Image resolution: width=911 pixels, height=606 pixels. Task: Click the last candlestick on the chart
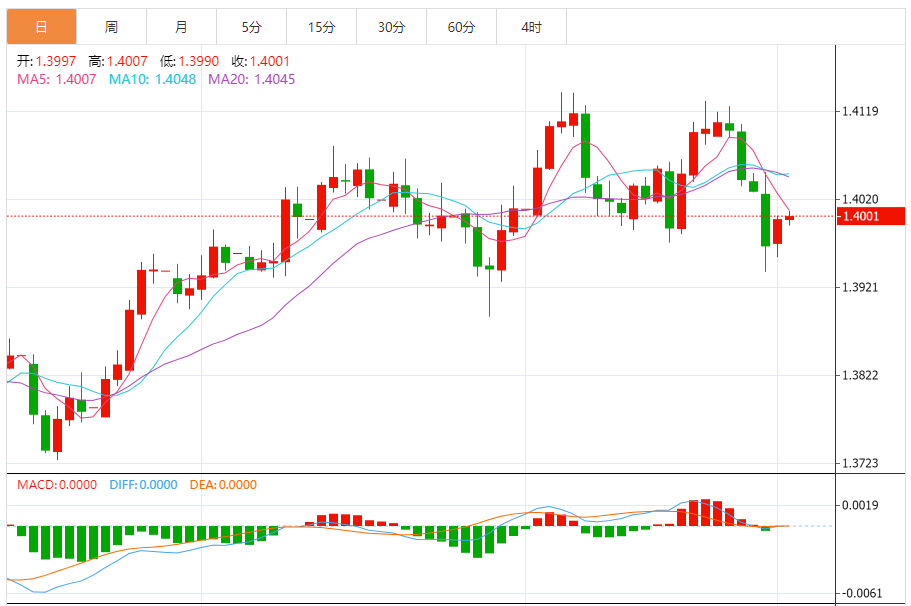pyautogui.click(x=789, y=218)
